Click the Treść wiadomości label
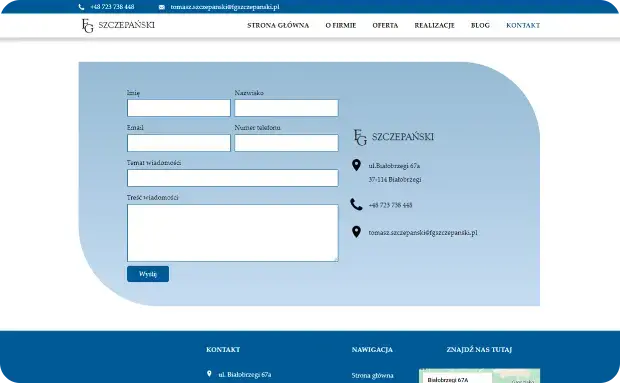620x383 pixels. pyautogui.click(x=153, y=197)
